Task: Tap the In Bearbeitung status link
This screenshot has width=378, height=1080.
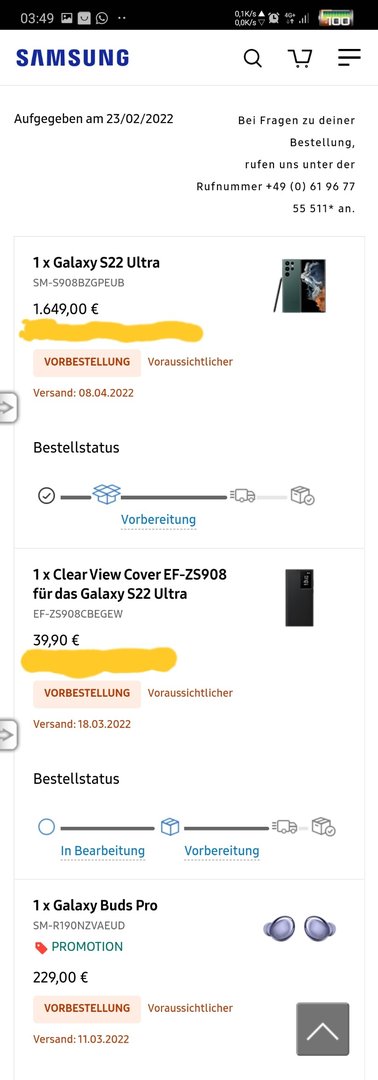Action: [x=103, y=851]
